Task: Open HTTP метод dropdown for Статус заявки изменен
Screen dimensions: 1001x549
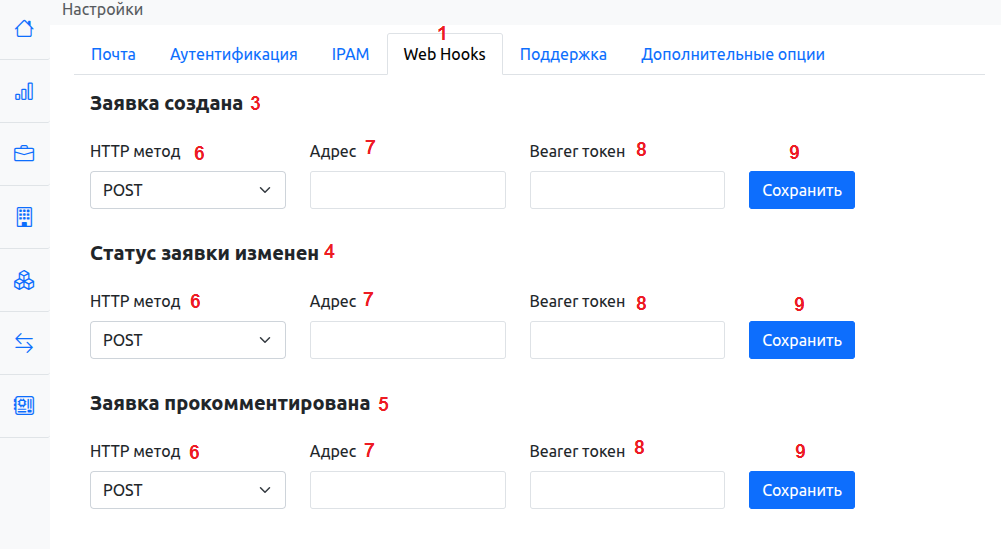Action: 188,340
